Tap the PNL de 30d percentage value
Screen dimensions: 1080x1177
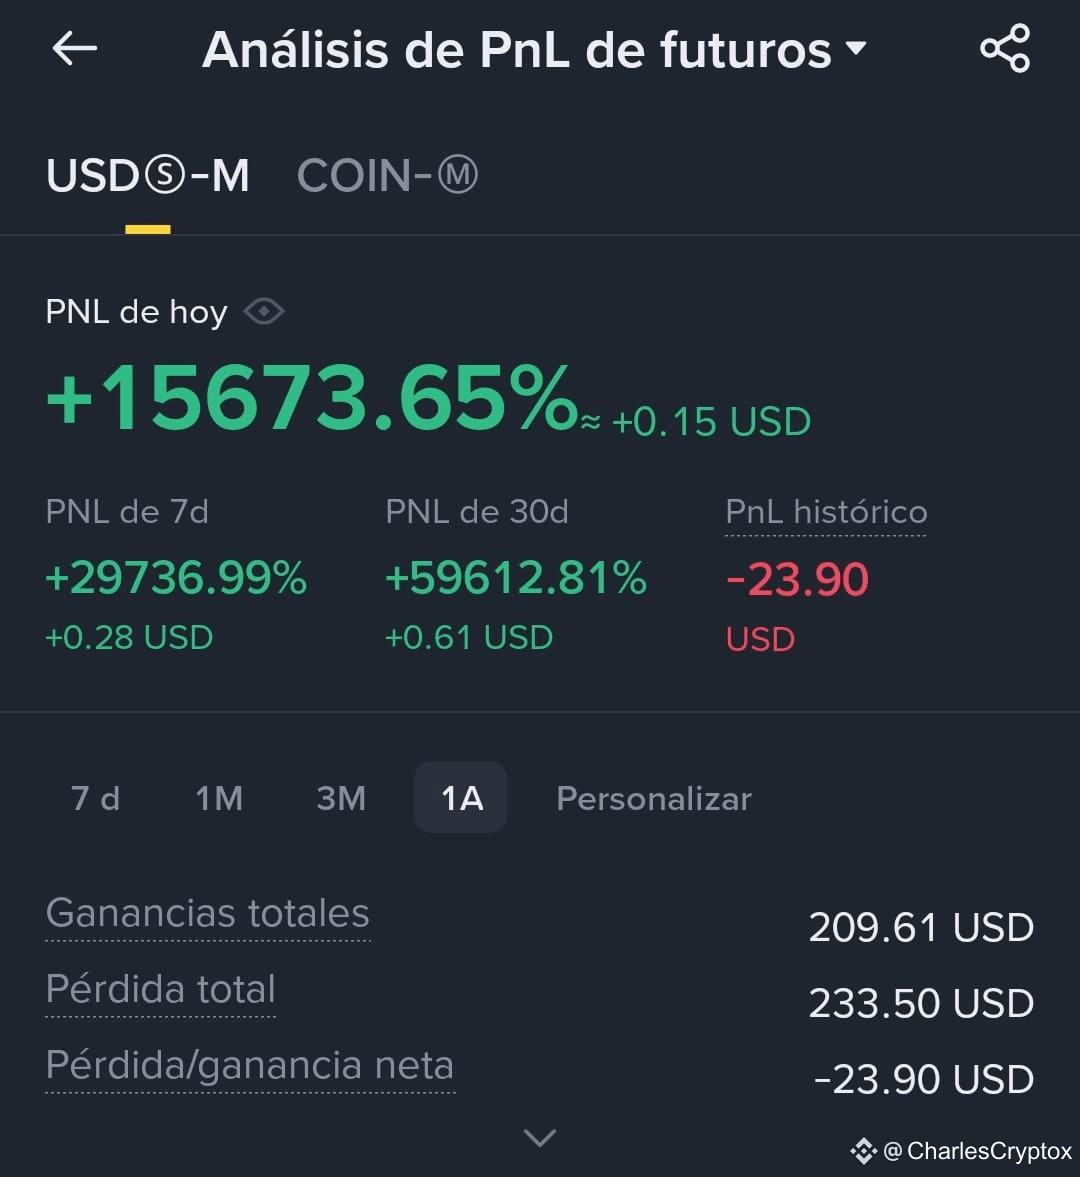(x=516, y=578)
